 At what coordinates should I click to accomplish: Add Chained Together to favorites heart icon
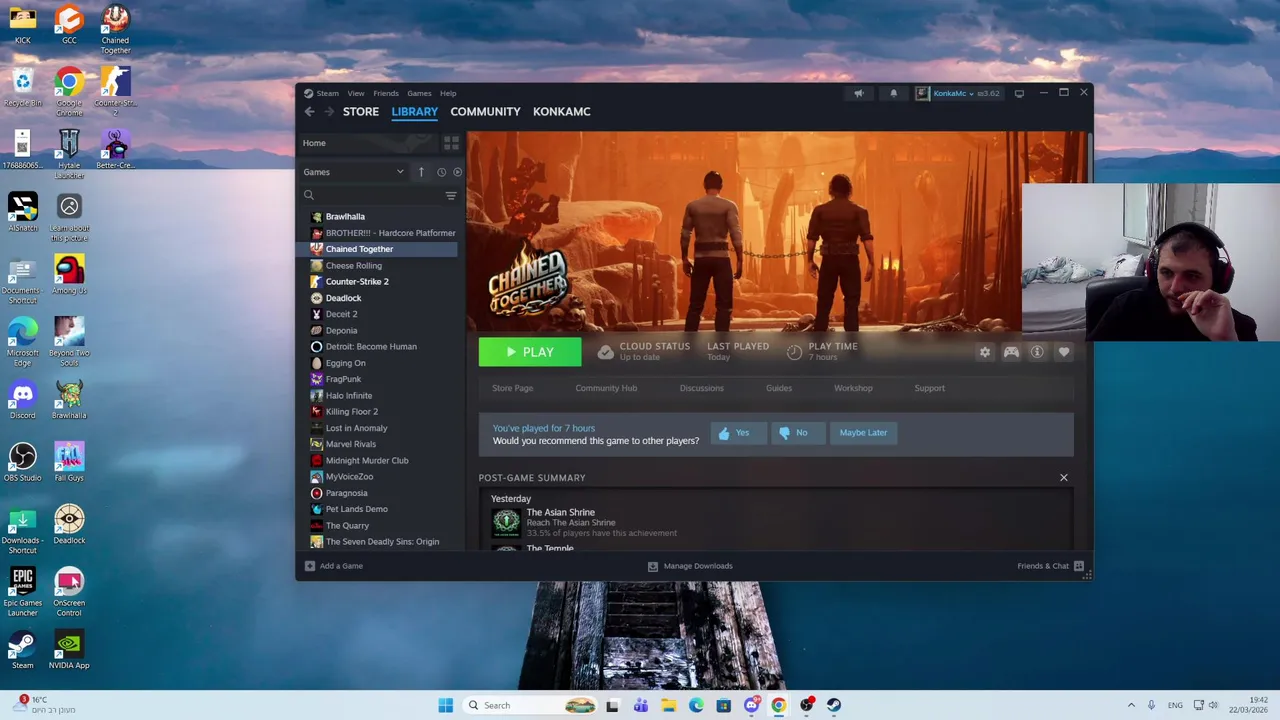(x=1063, y=352)
